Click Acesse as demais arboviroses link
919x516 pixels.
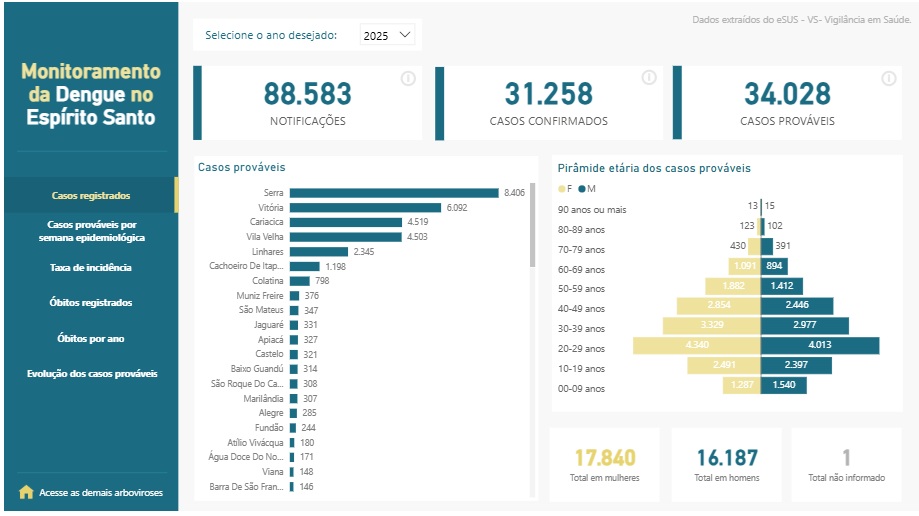click(100, 492)
